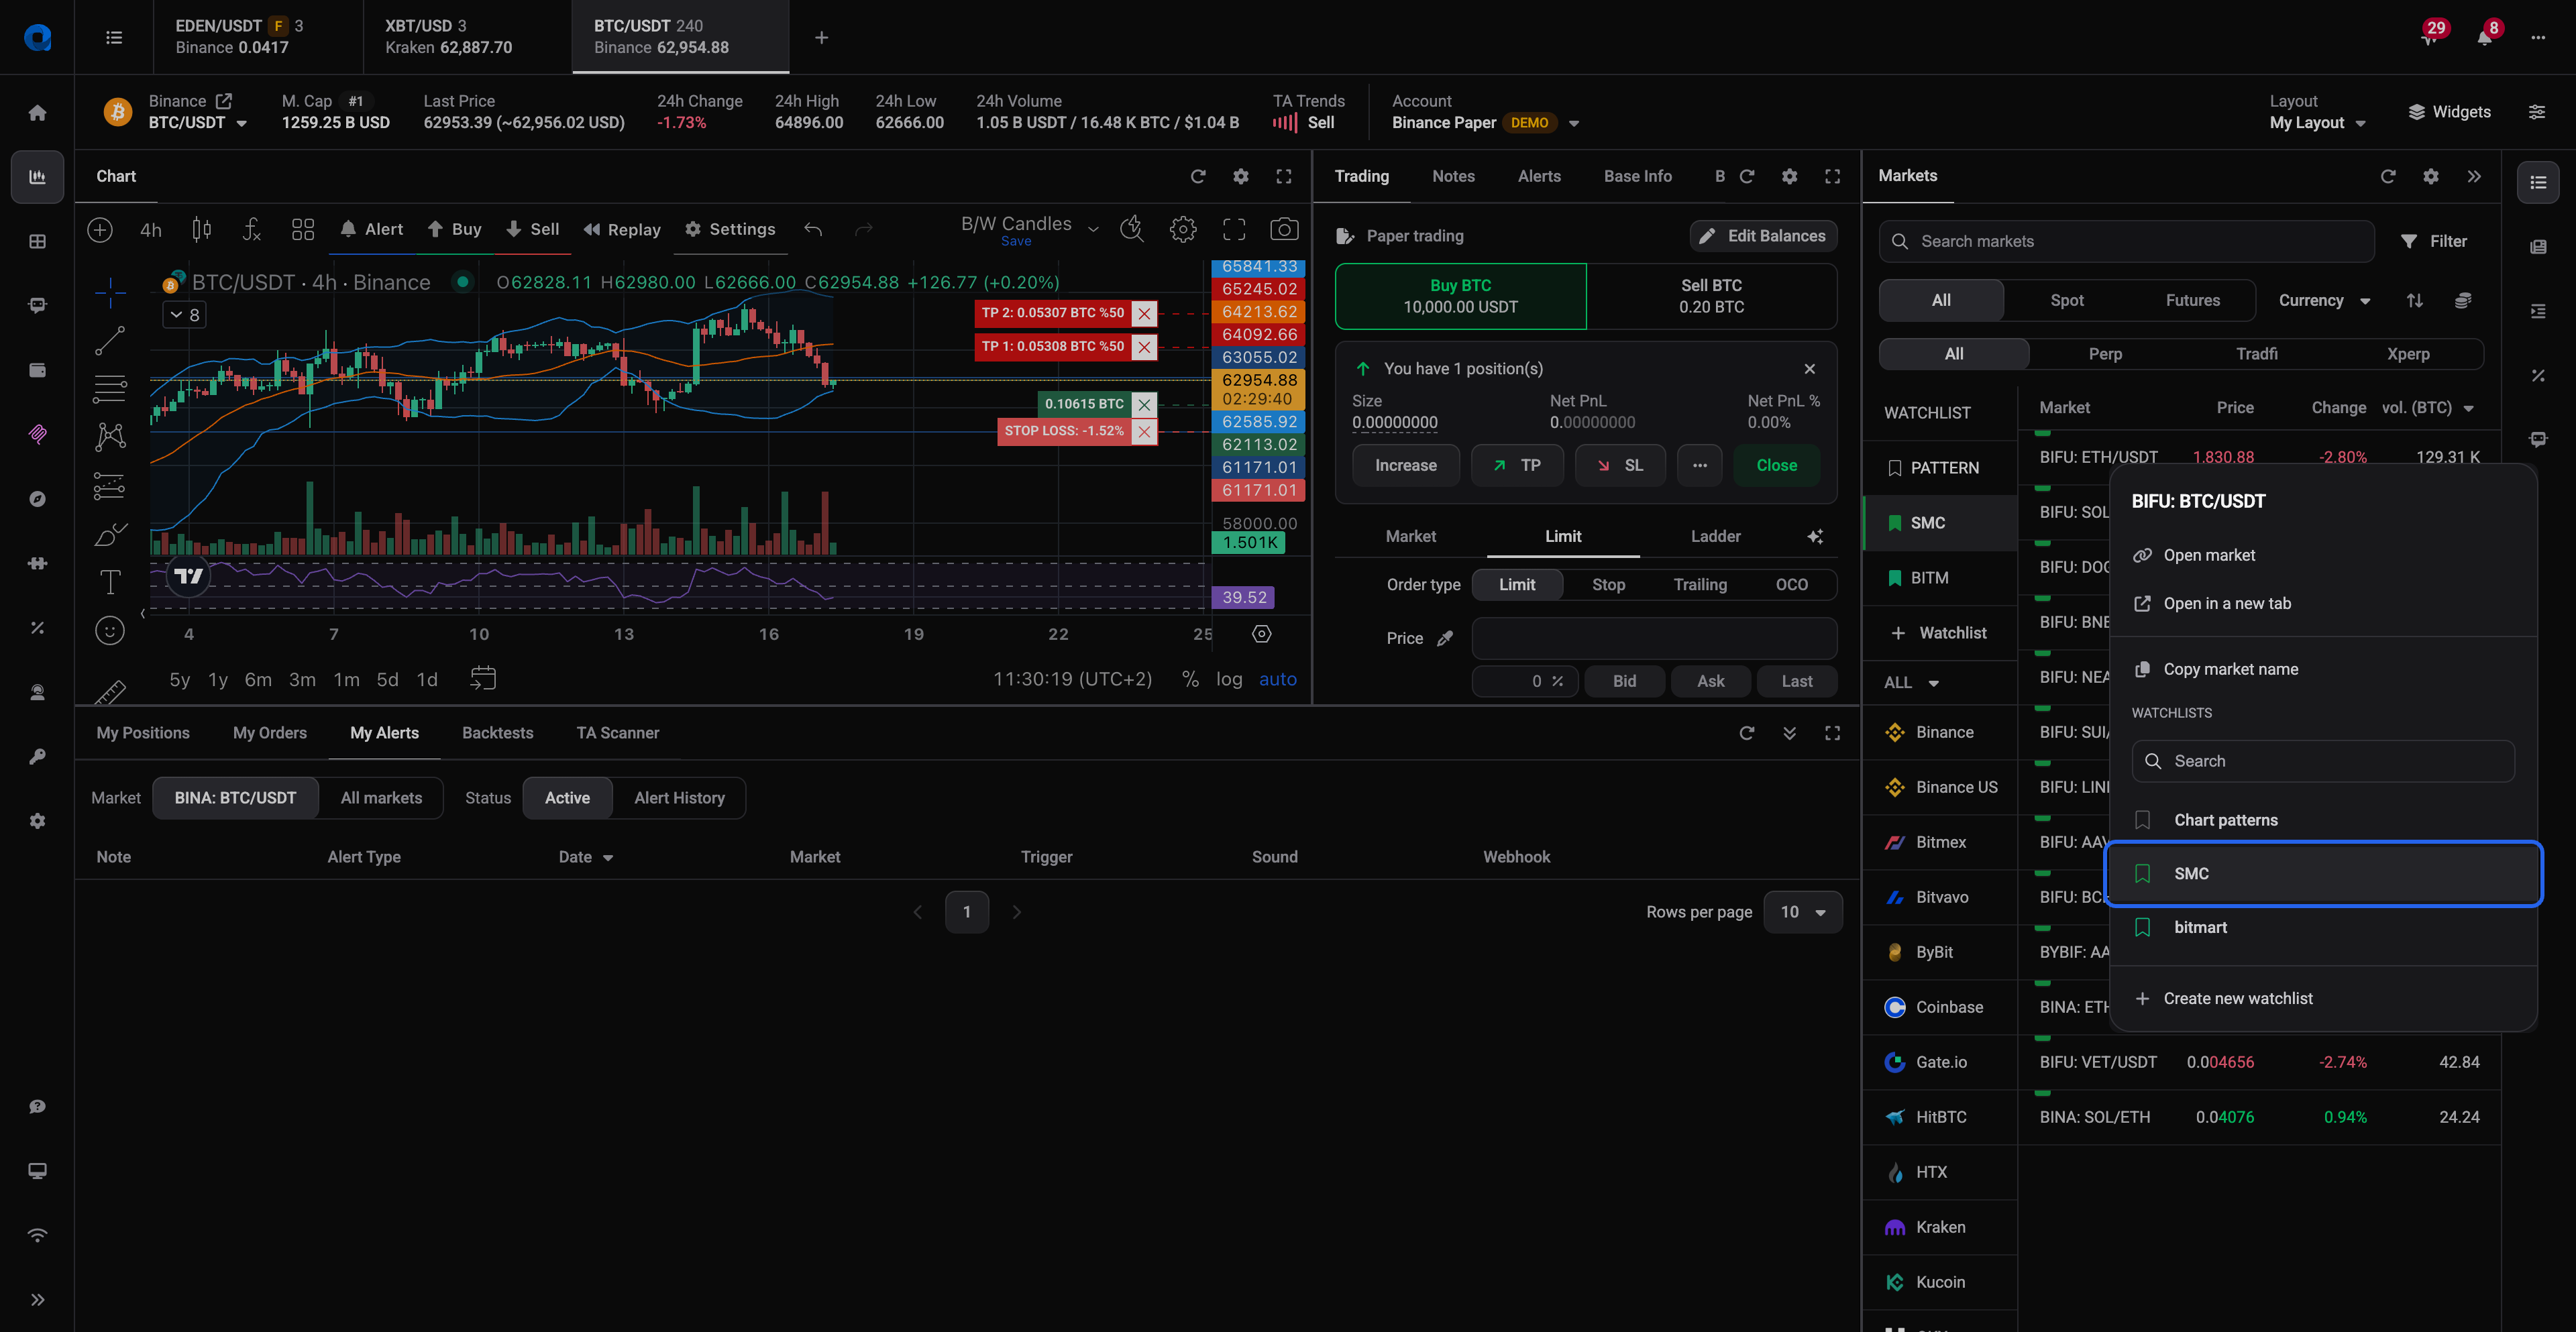Open the Binance exchange external link
This screenshot has height=1332, width=2576.
pos(224,101)
